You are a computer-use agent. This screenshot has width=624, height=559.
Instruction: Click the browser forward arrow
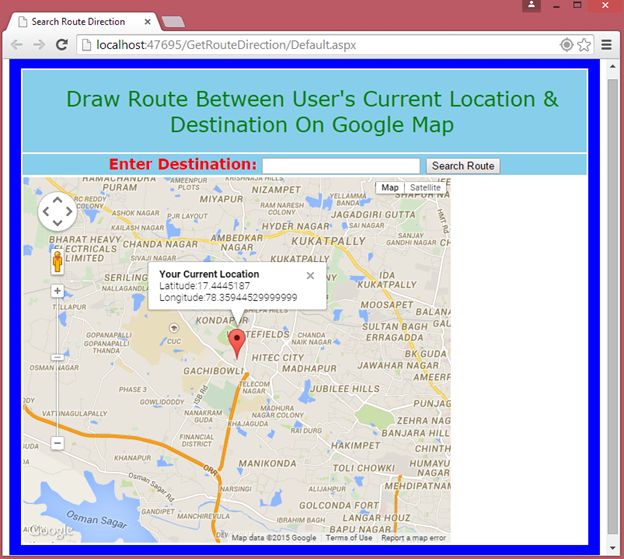[x=39, y=45]
